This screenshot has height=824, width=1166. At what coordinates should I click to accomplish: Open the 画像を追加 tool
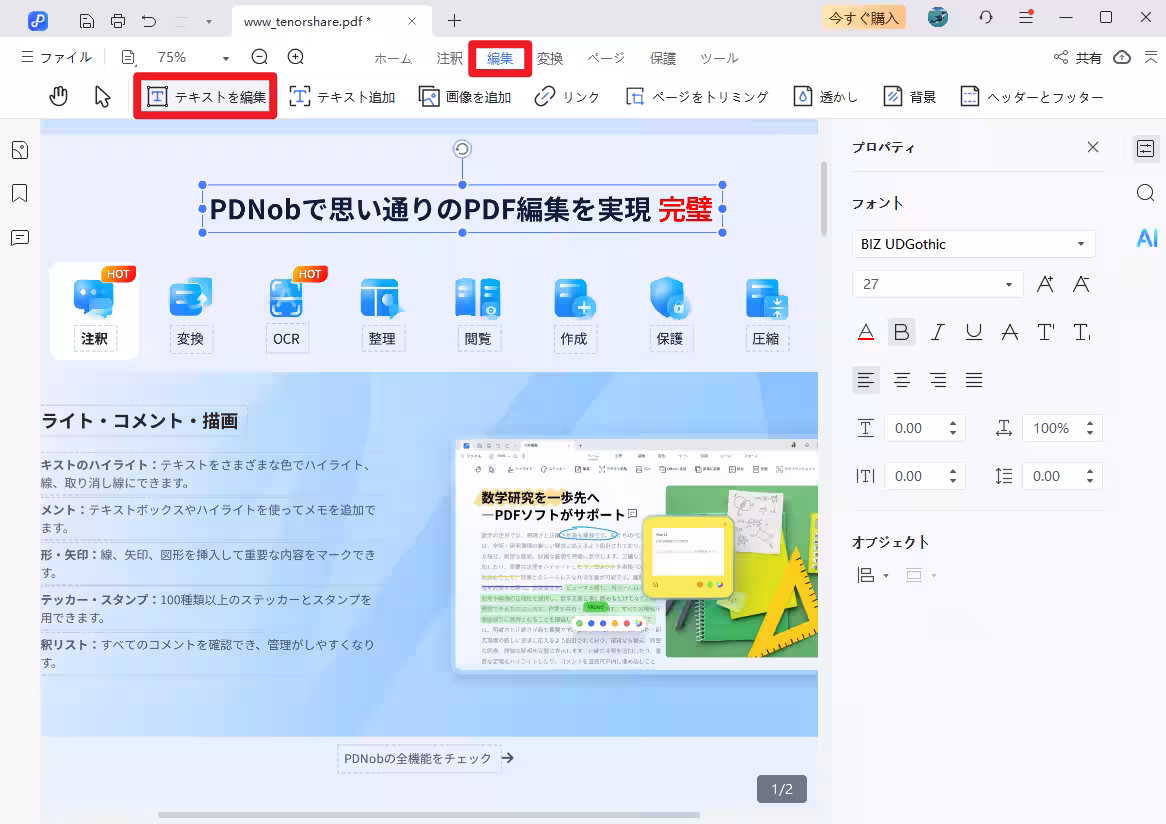(x=465, y=96)
